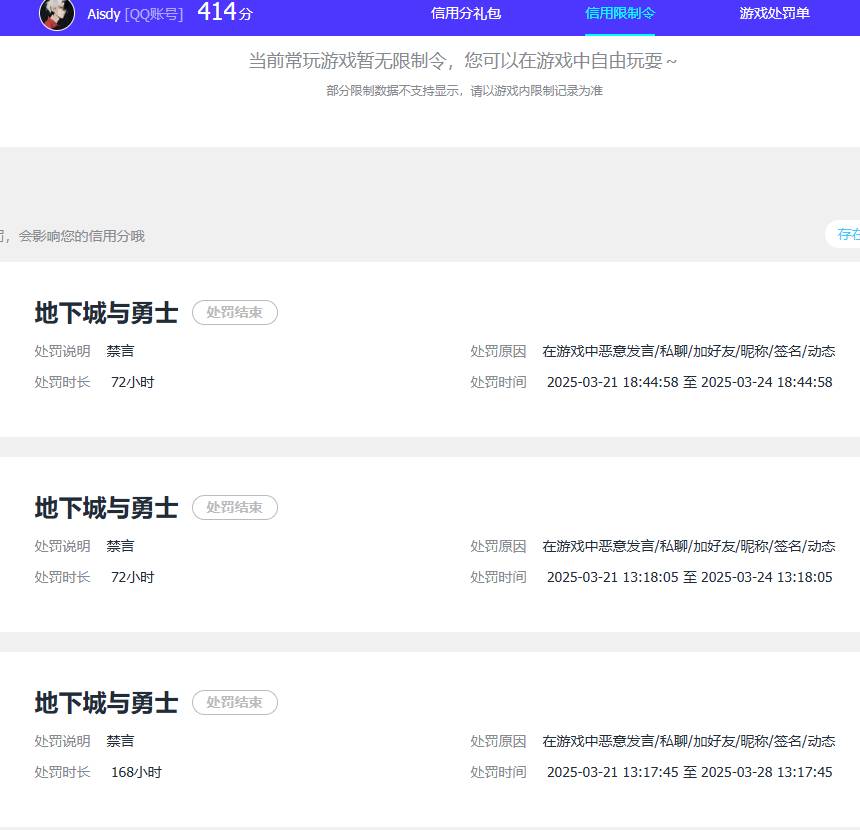The image size is (860, 830).
Task: Open the first 地下城与勇士 game title
Action: [105, 312]
